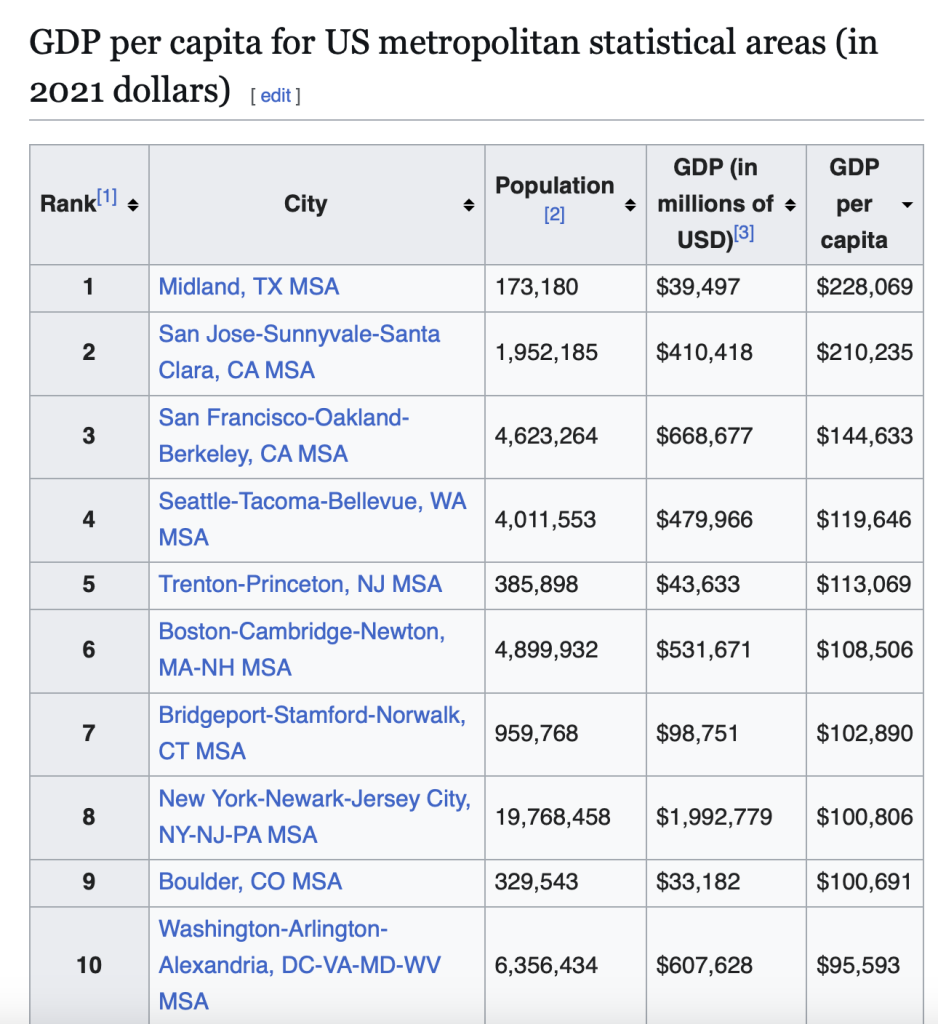Image resolution: width=938 pixels, height=1024 pixels.
Task: Open footnote [1] next to Rank
Action: (x=107, y=197)
